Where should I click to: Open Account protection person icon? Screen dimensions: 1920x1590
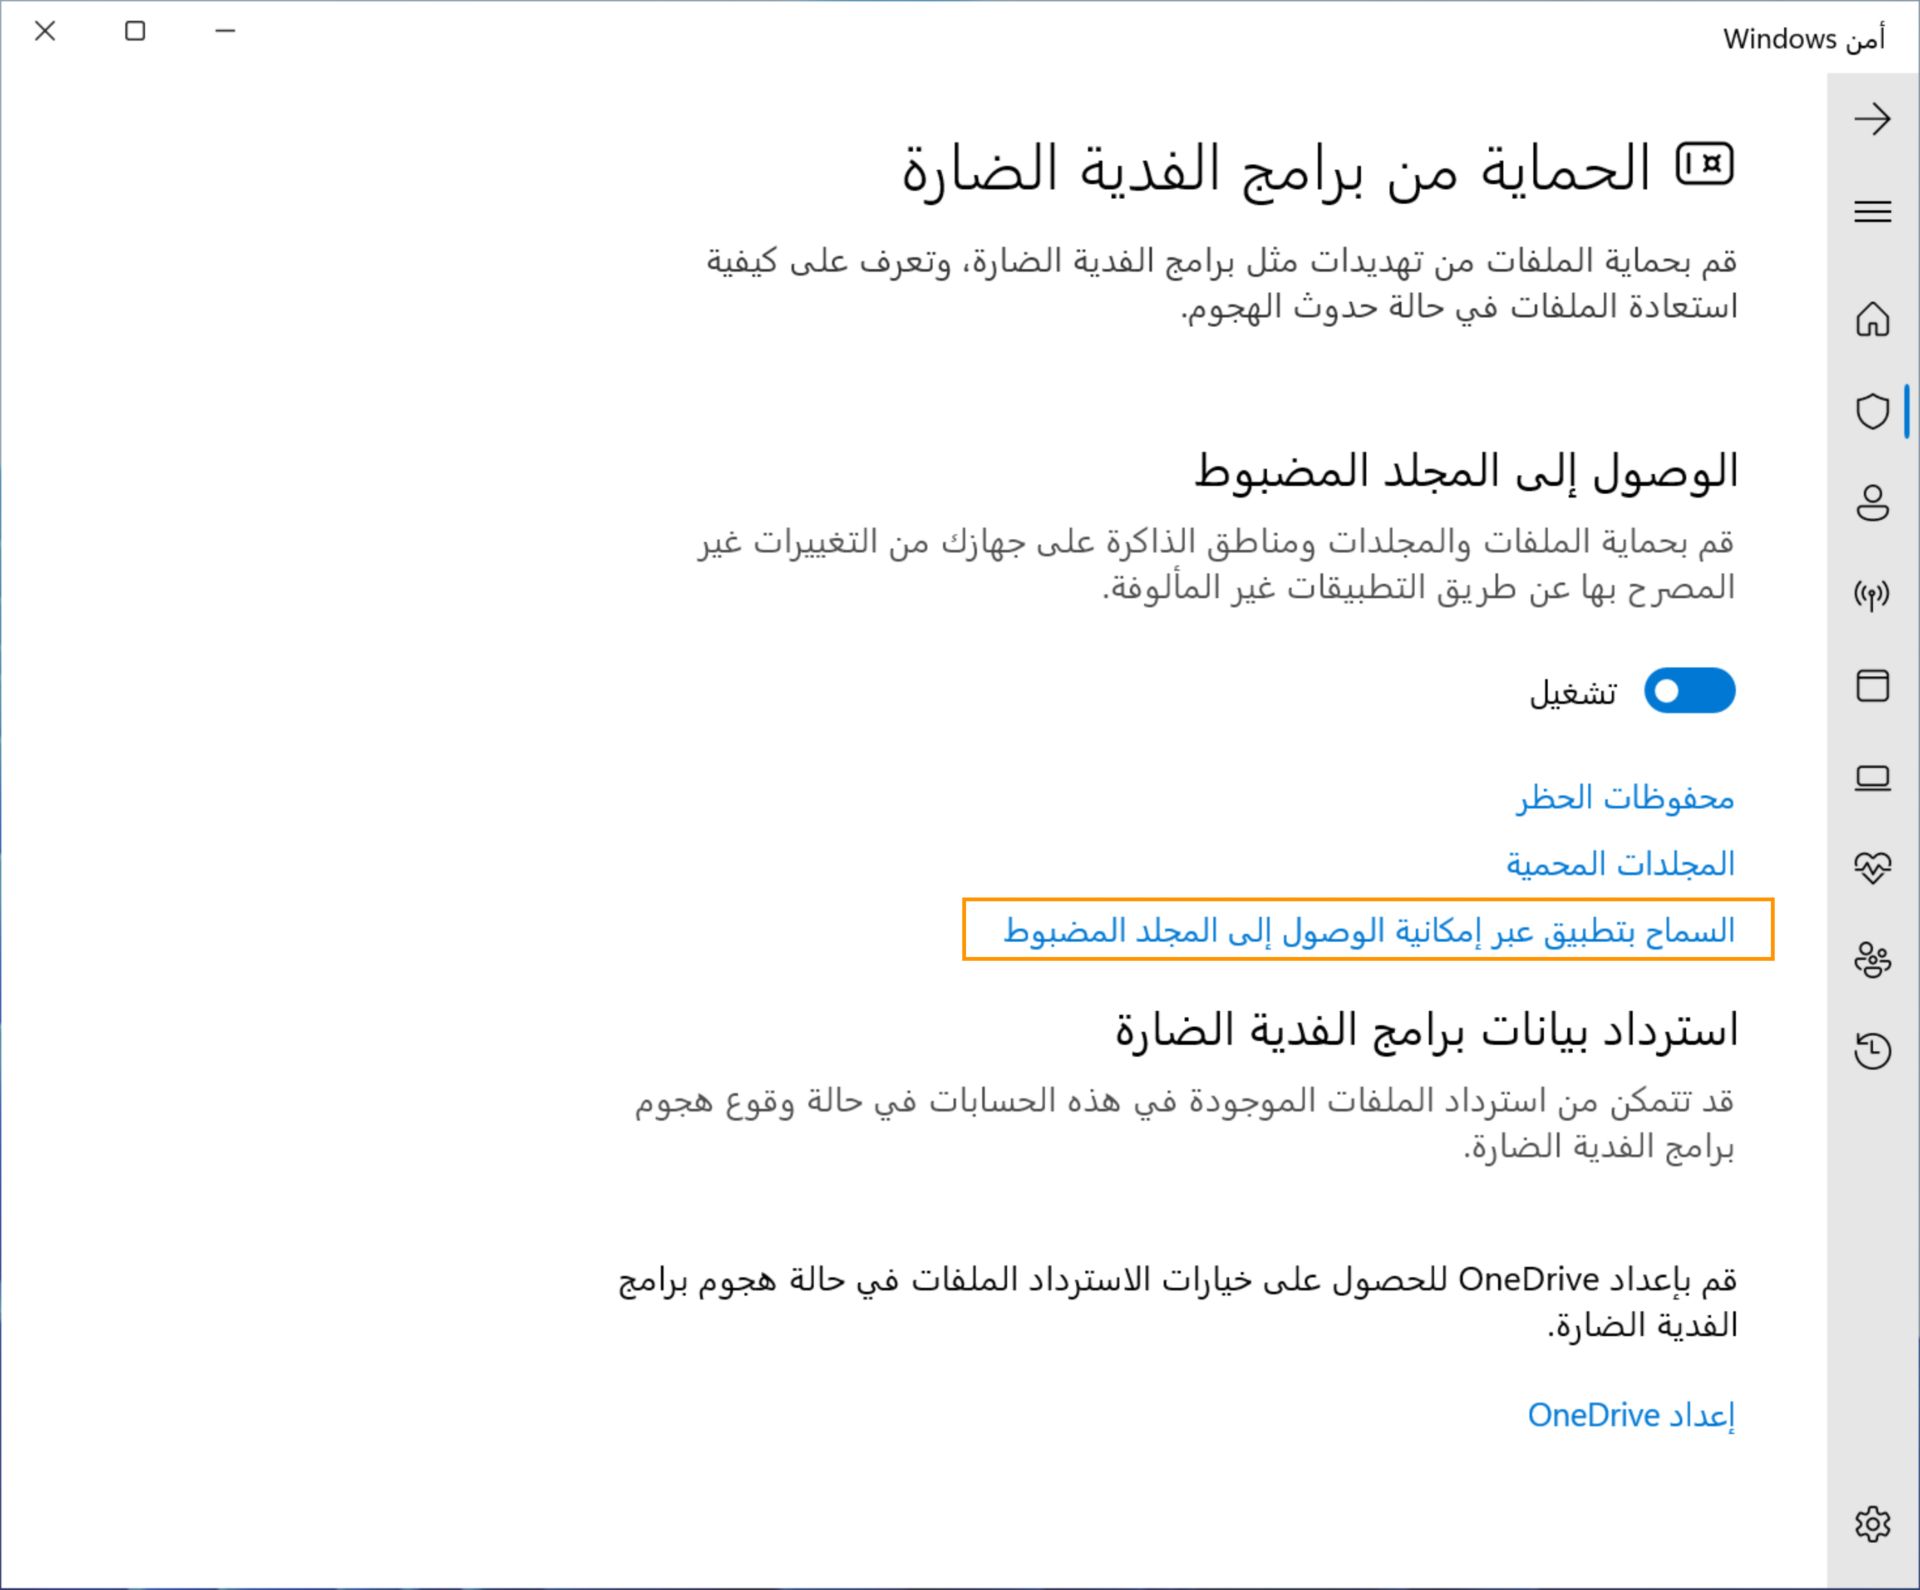click(x=1872, y=503)
